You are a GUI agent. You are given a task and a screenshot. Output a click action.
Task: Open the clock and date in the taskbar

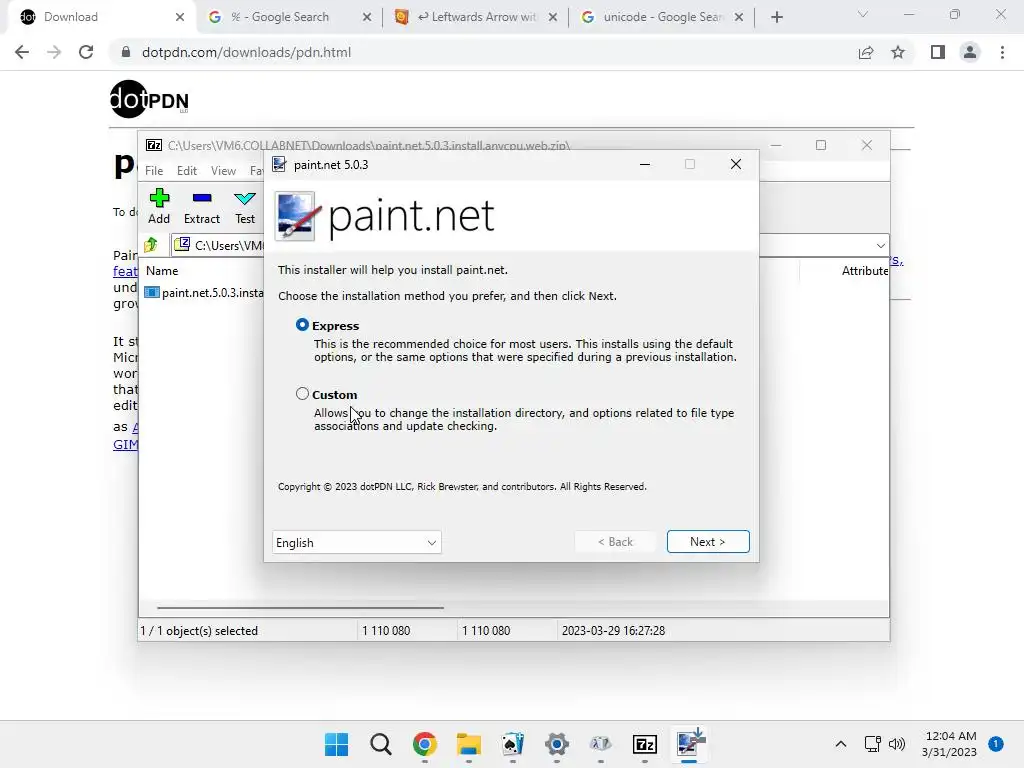pos(950,744)
